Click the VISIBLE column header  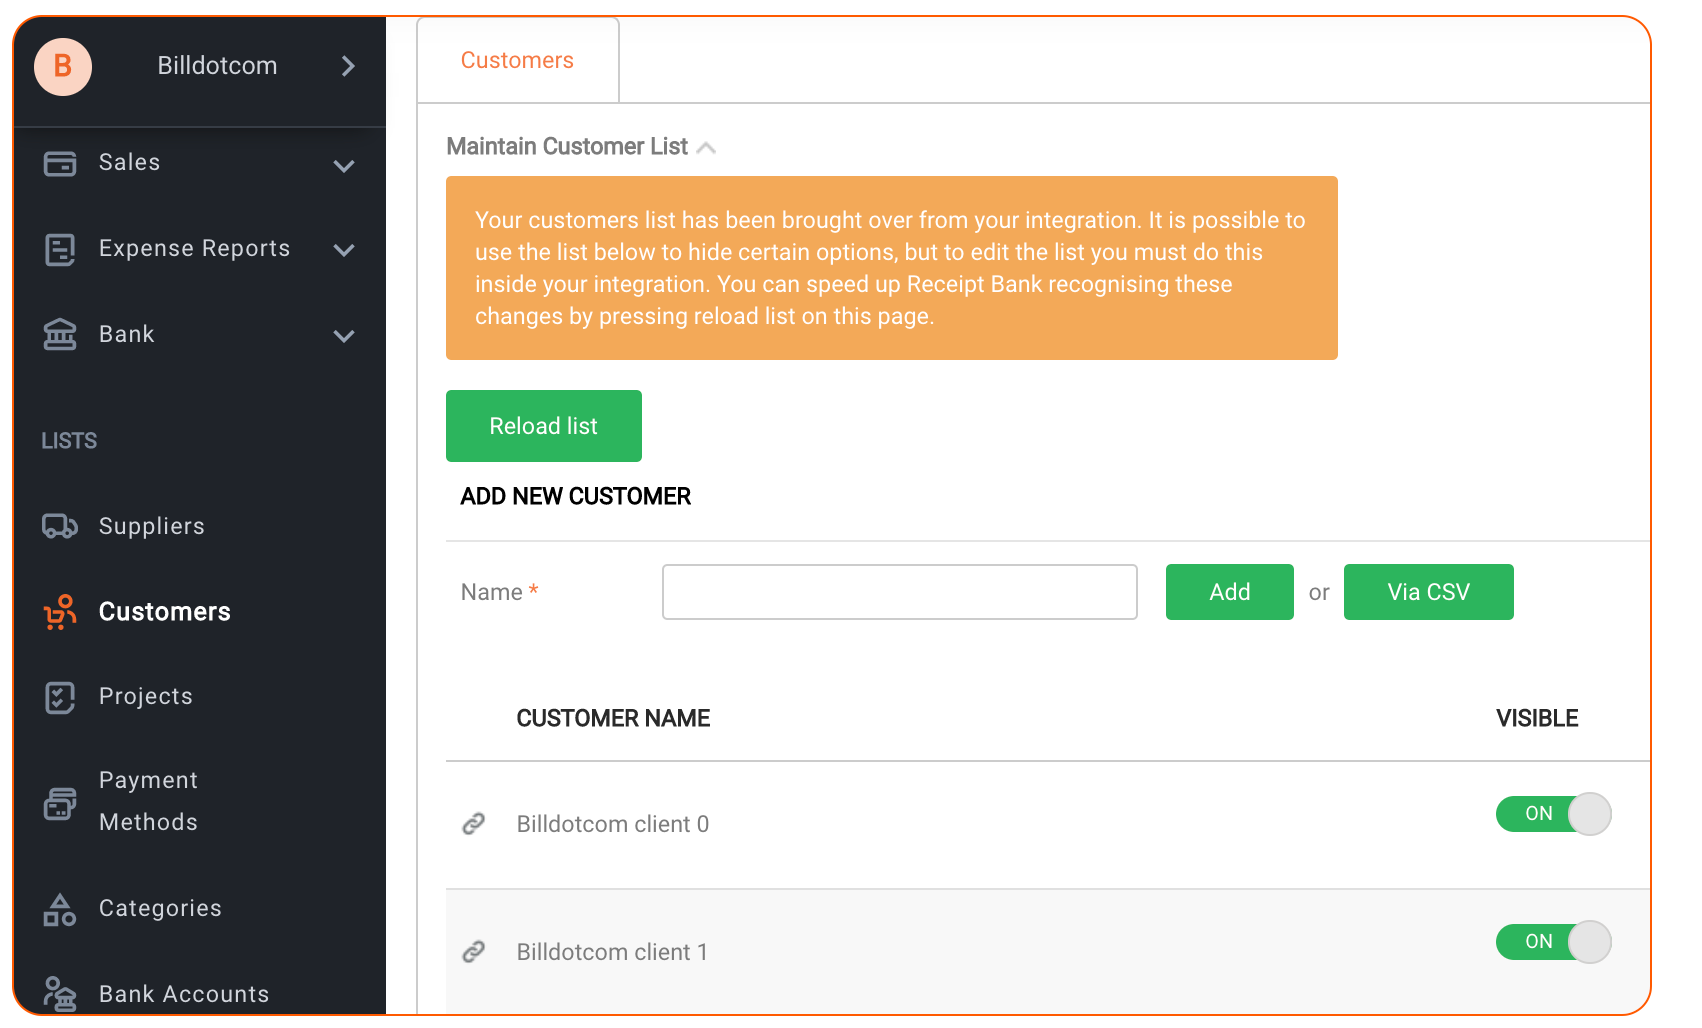[x=1537, y=718]
